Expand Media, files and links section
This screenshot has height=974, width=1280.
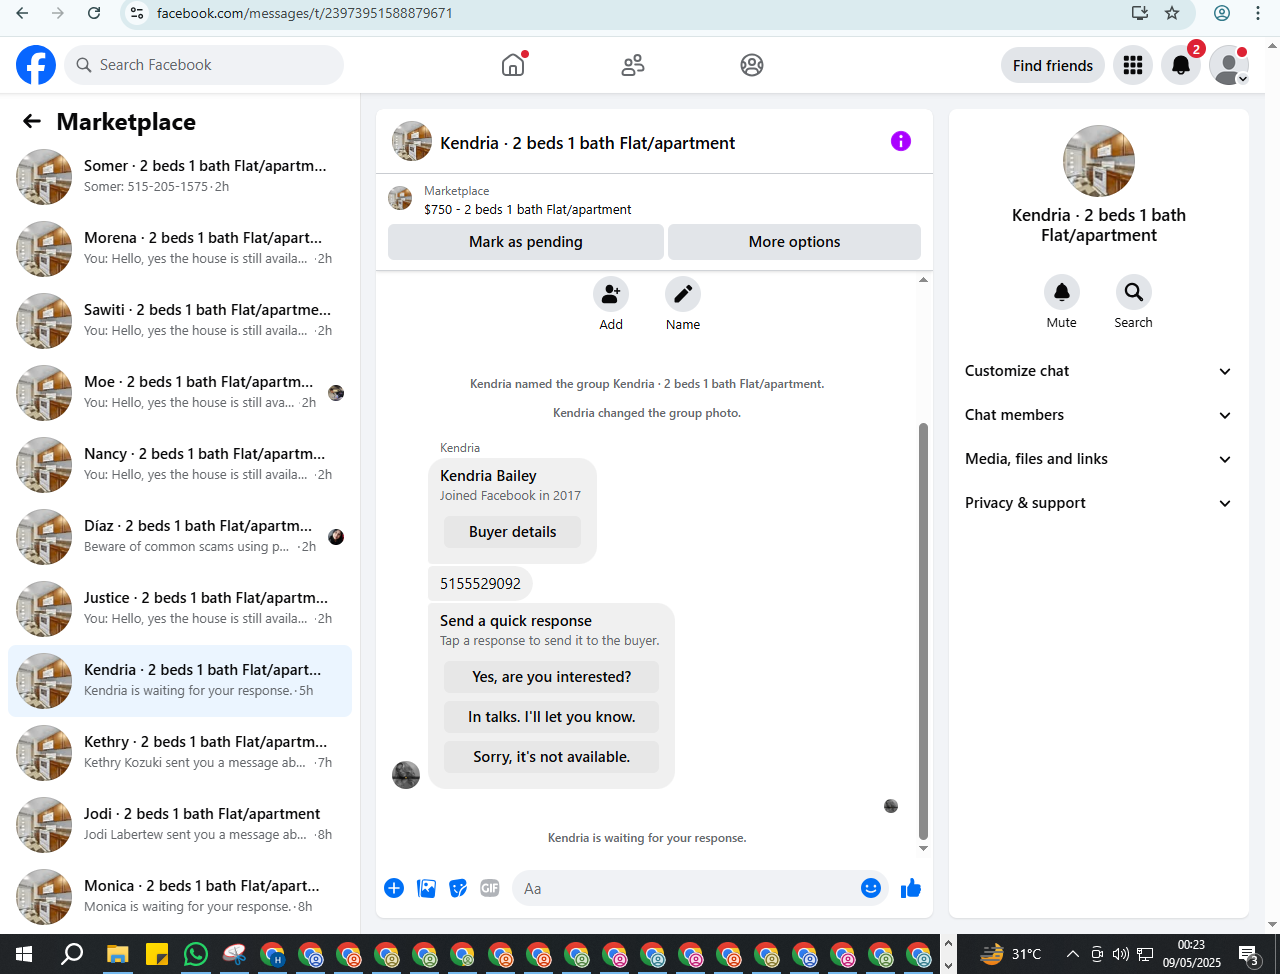tap(1099, 459)
